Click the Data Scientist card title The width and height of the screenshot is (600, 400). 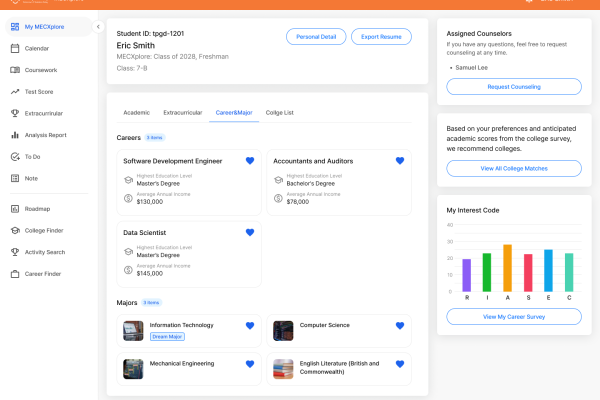tap(145, 233)
